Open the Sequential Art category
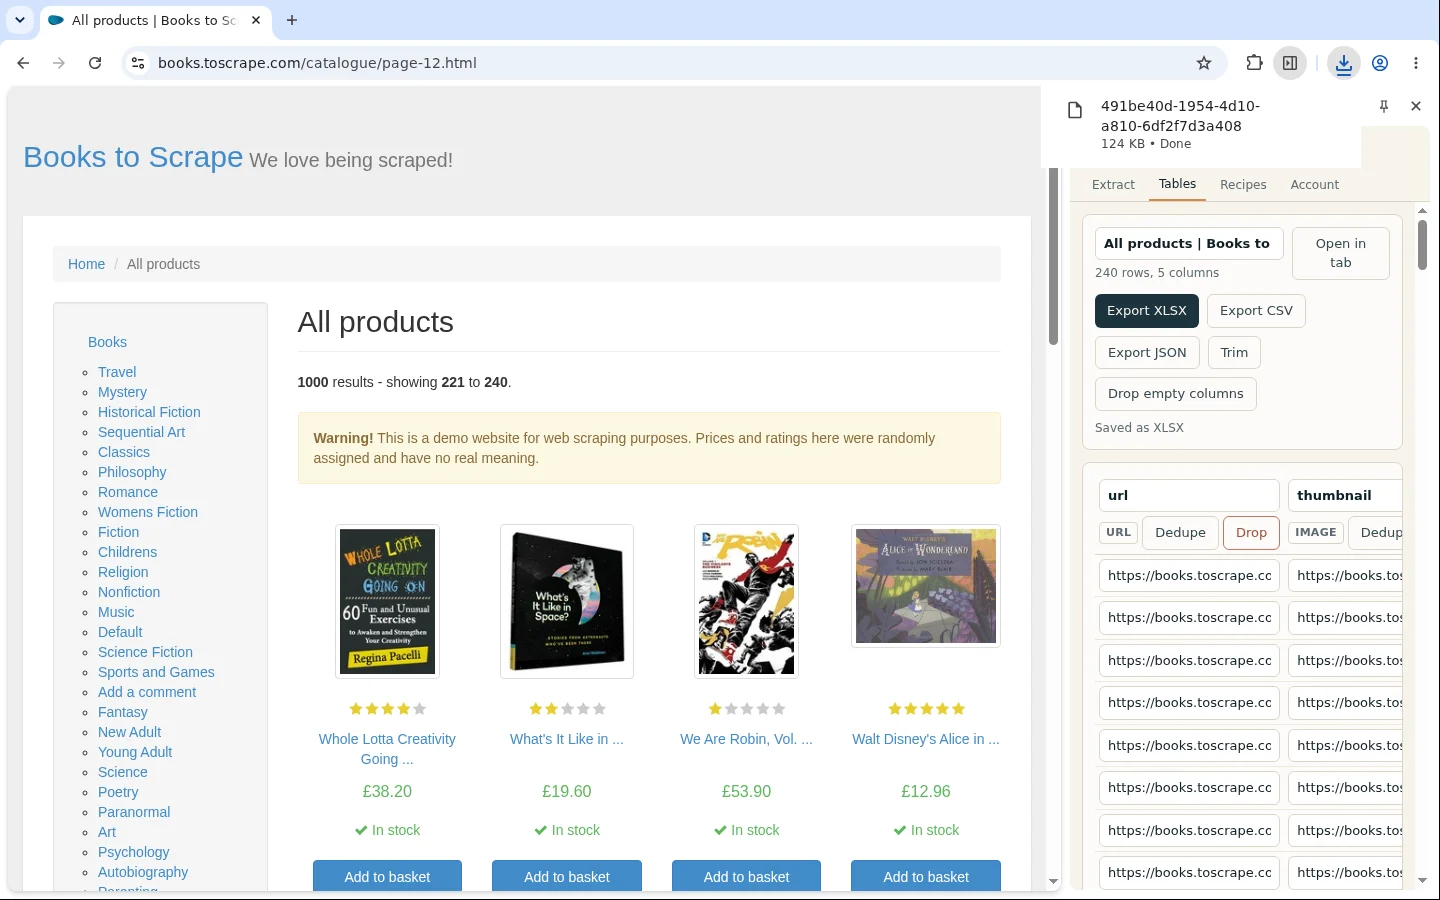Screen dimensions: 1440x900 tap(141, 432)
